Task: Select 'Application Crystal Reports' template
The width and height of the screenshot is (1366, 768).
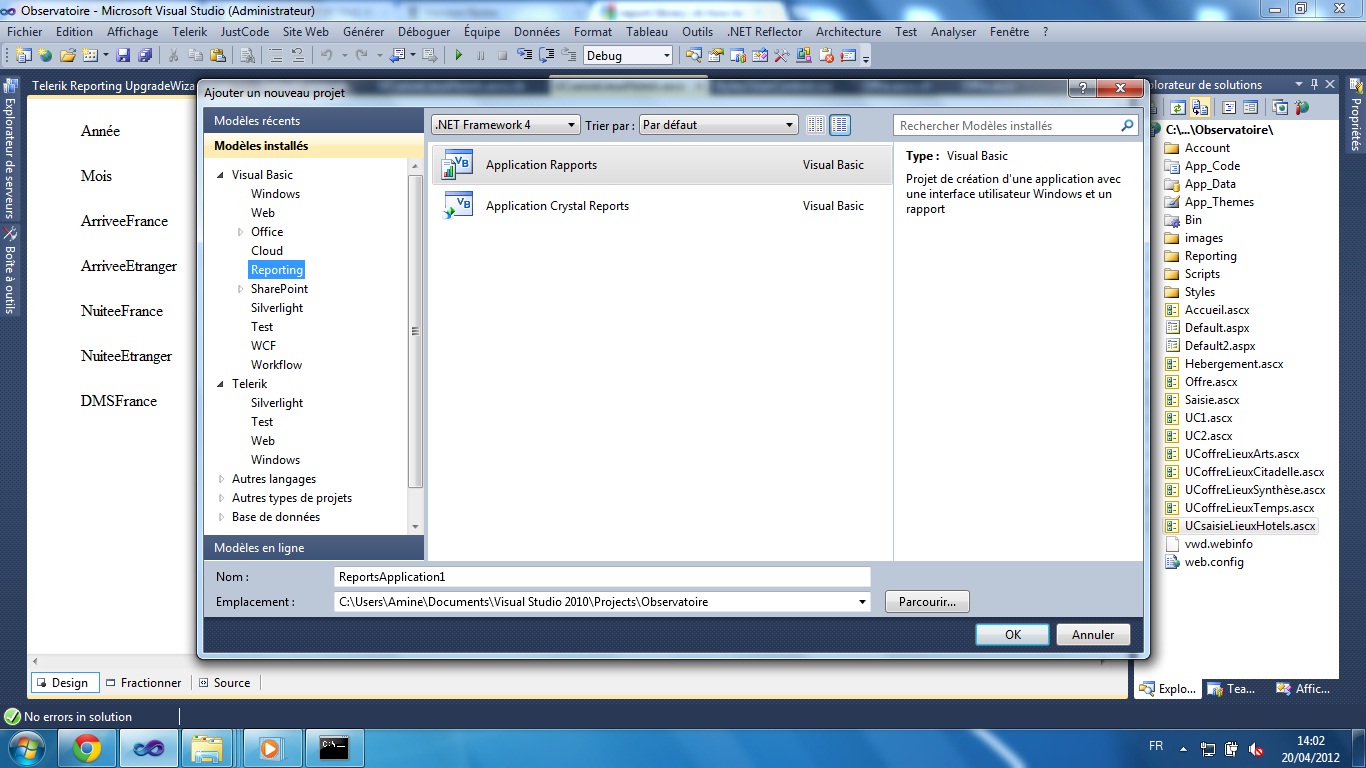Action: 661,206
